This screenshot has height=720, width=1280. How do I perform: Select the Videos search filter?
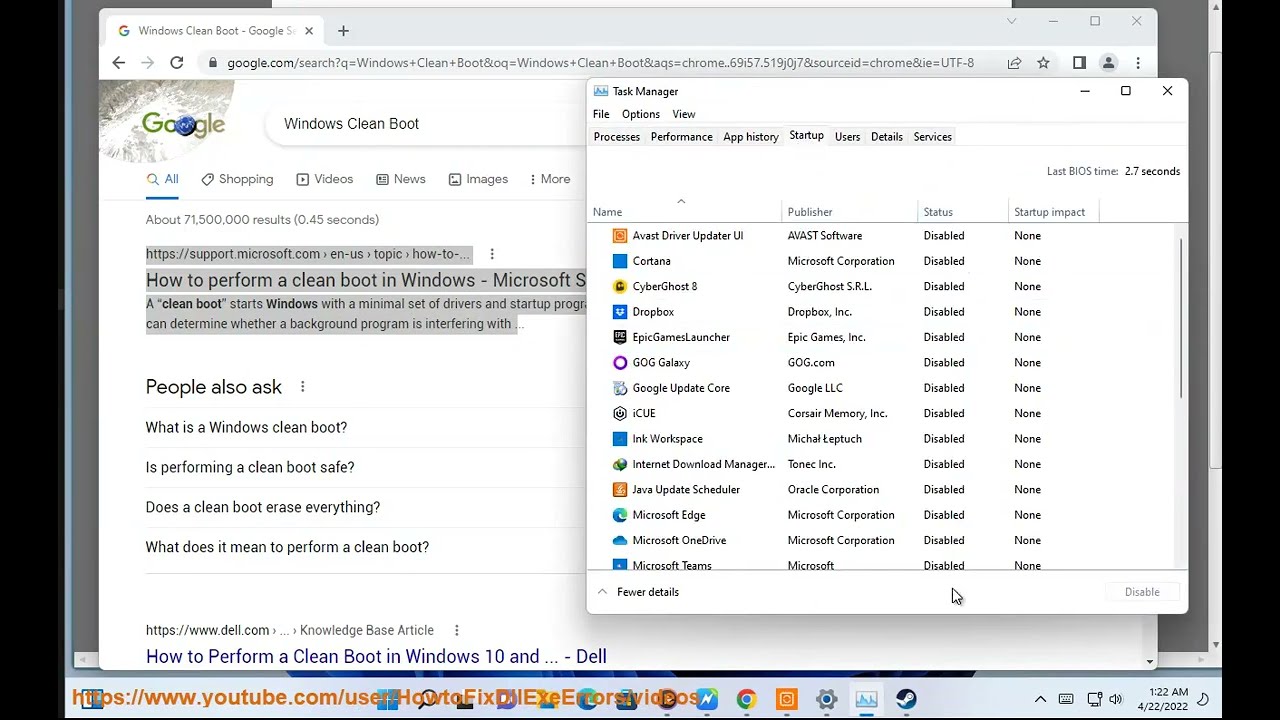pos(325,180)
